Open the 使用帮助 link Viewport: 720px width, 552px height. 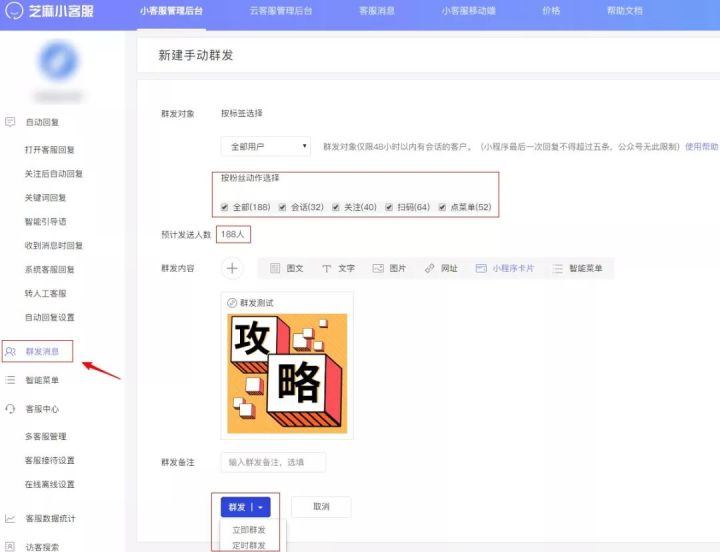click(x=702, y=146)
